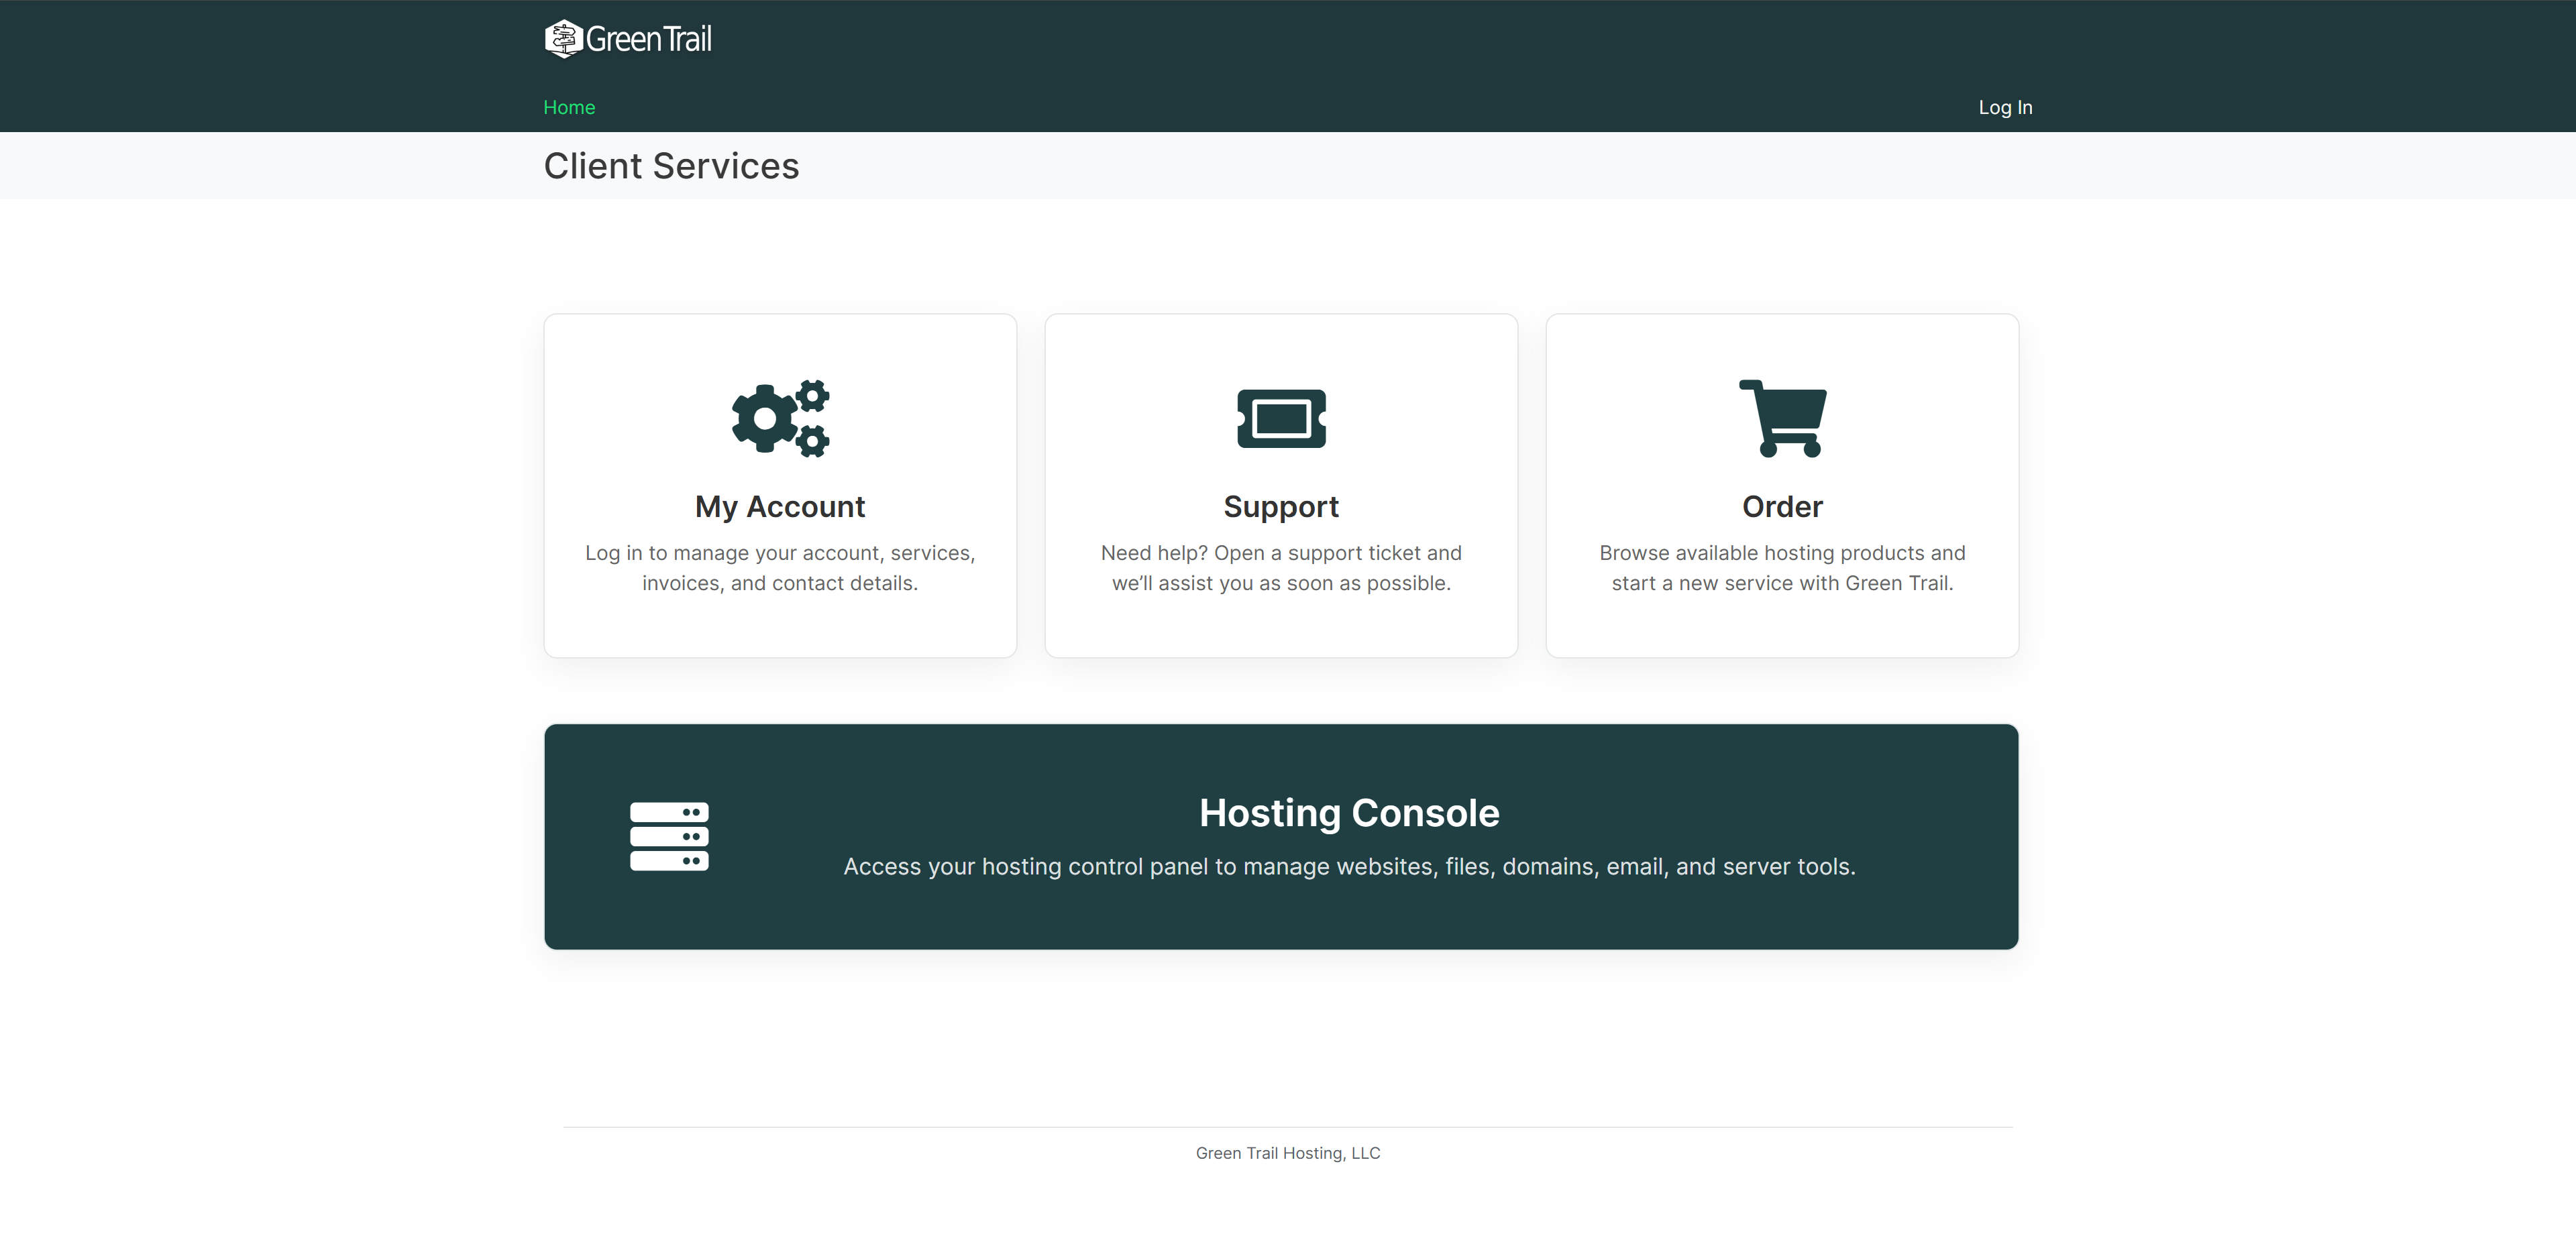
Task: Click the My Account gears icon
Action: tap(780, 418)
